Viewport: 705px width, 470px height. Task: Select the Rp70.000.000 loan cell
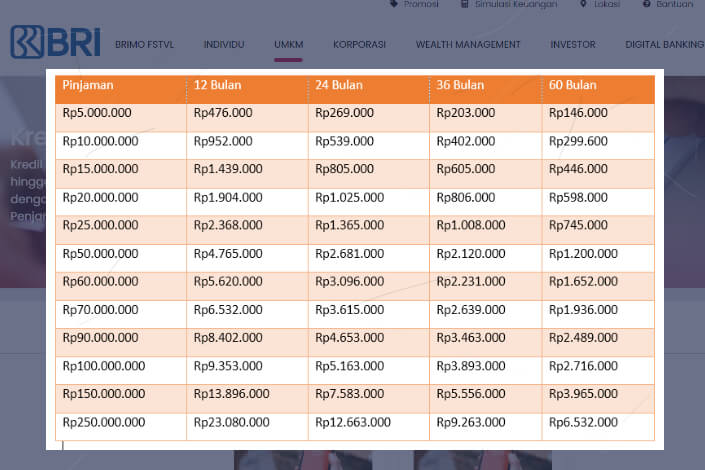(x=121, y=314)
